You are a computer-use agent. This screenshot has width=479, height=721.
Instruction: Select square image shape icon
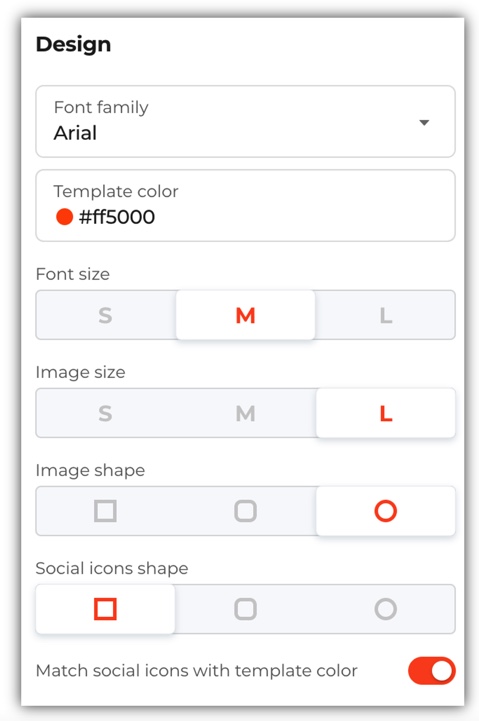click(x=105, y=511)
